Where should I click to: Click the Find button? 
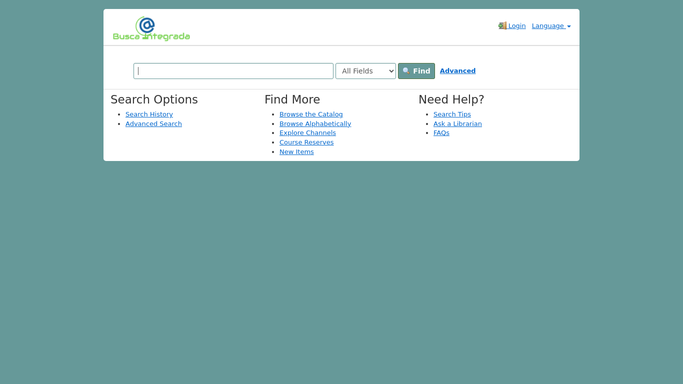pos(416,71)
